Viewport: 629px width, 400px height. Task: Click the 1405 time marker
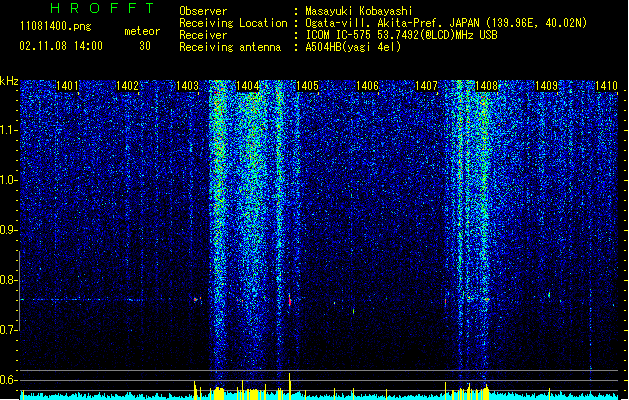coord(307,86)
